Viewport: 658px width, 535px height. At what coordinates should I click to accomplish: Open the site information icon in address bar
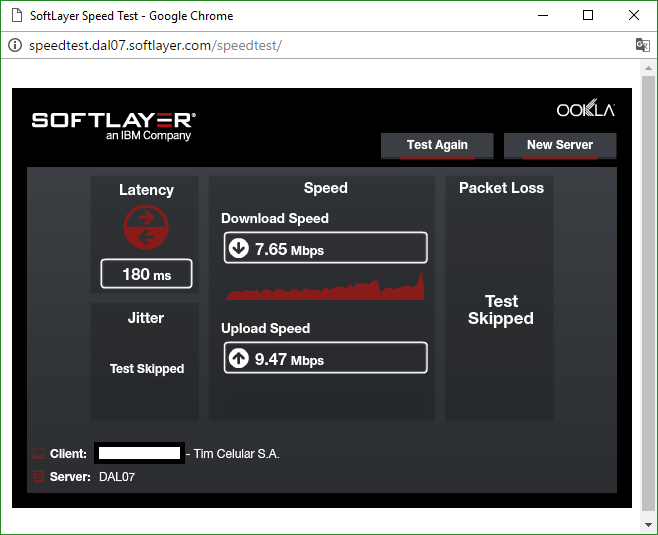pyautogui.click(x=14, y=46)
